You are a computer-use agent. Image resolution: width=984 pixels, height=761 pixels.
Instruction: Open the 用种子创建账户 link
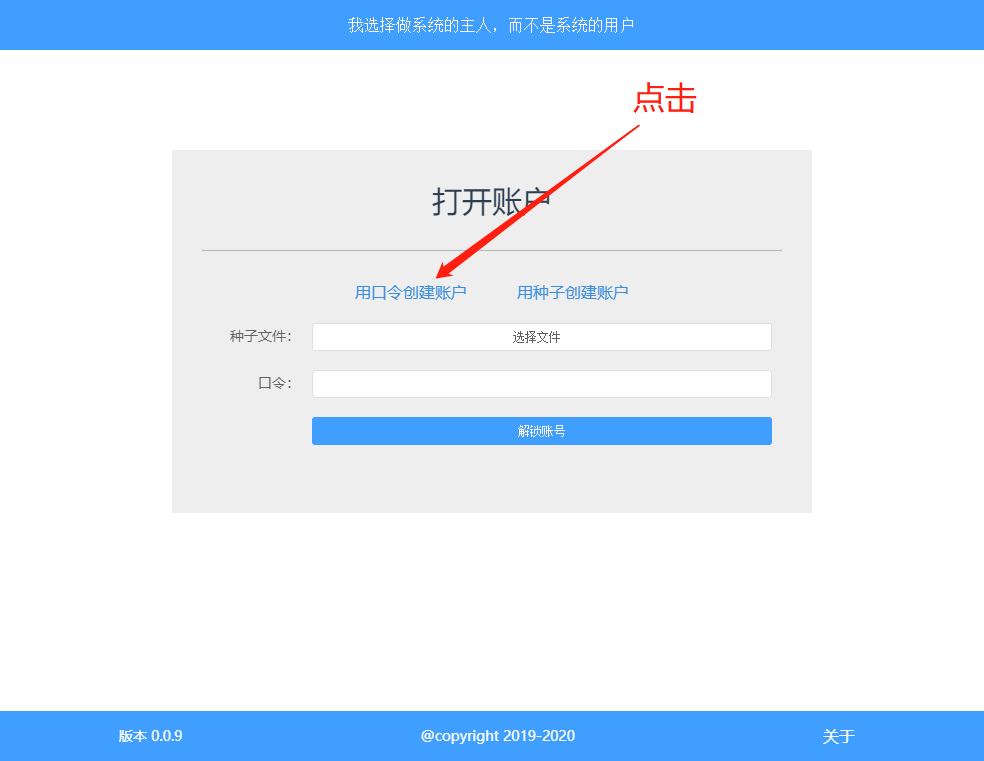[x=572, y=292]
